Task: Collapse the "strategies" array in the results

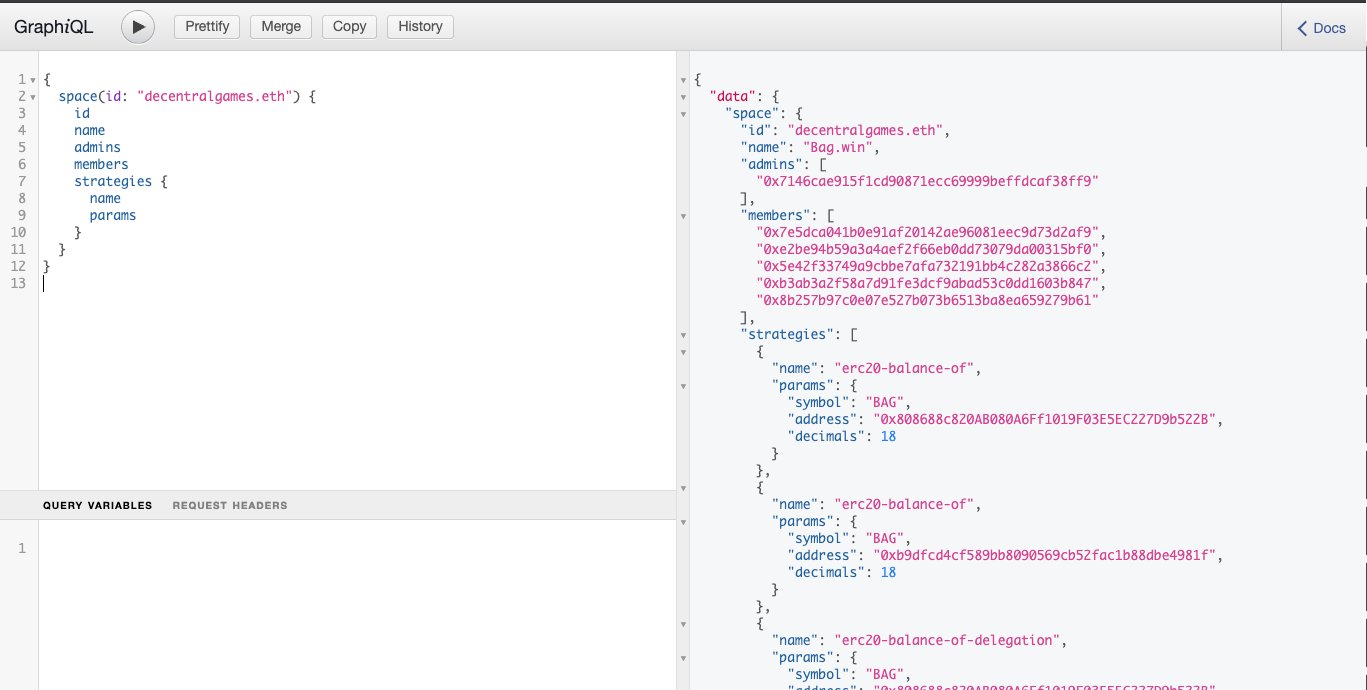Action: [683, 335]
